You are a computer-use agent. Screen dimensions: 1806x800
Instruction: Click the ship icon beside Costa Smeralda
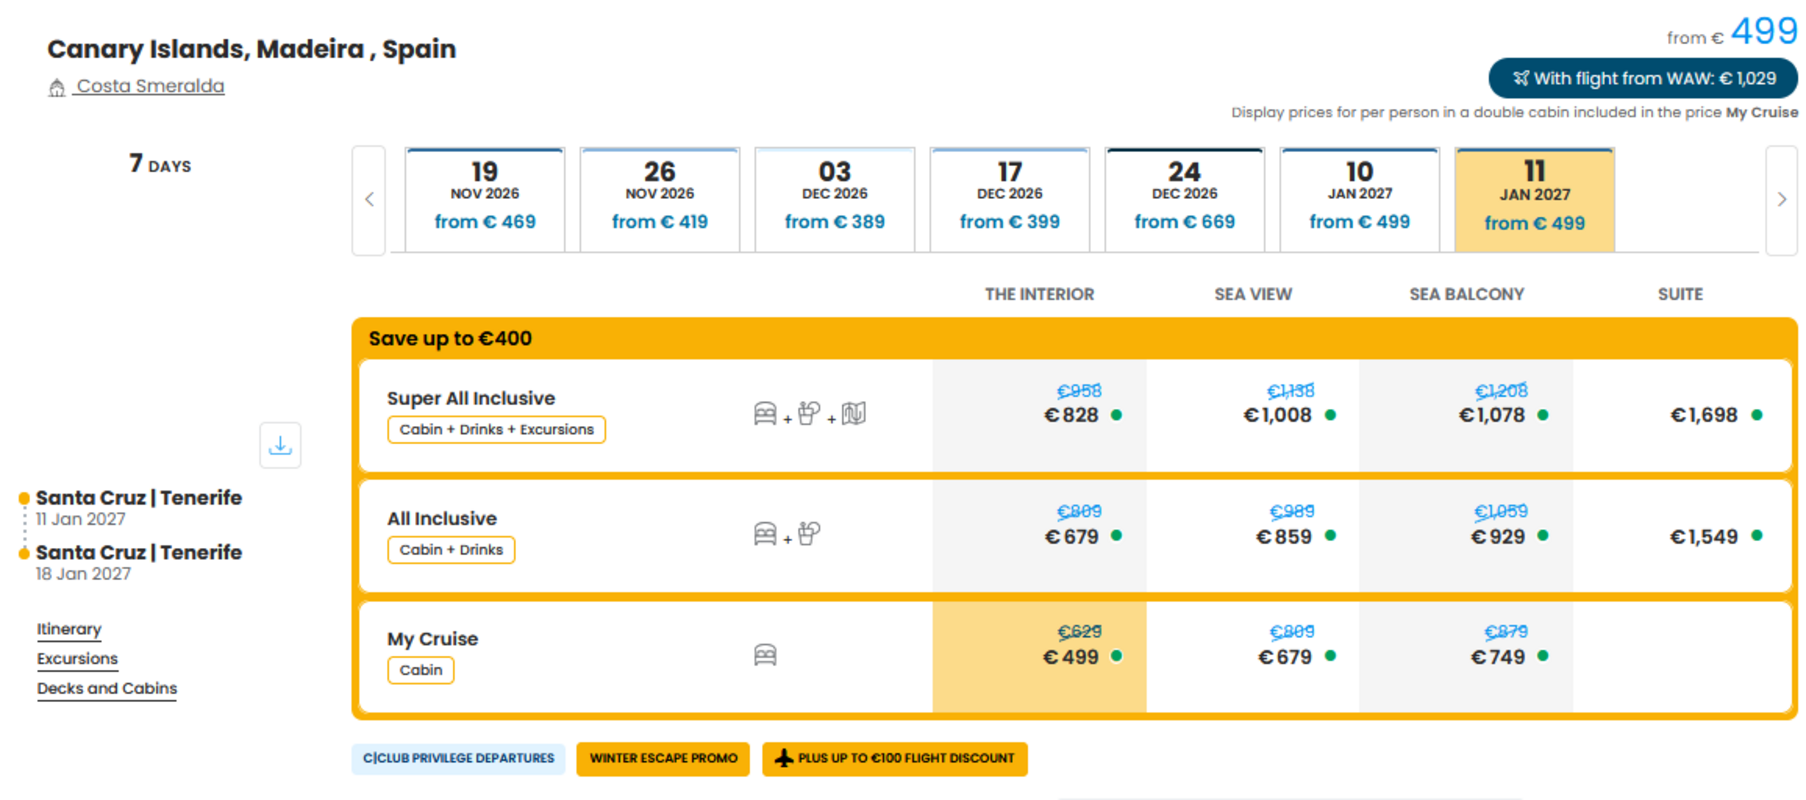57,87
